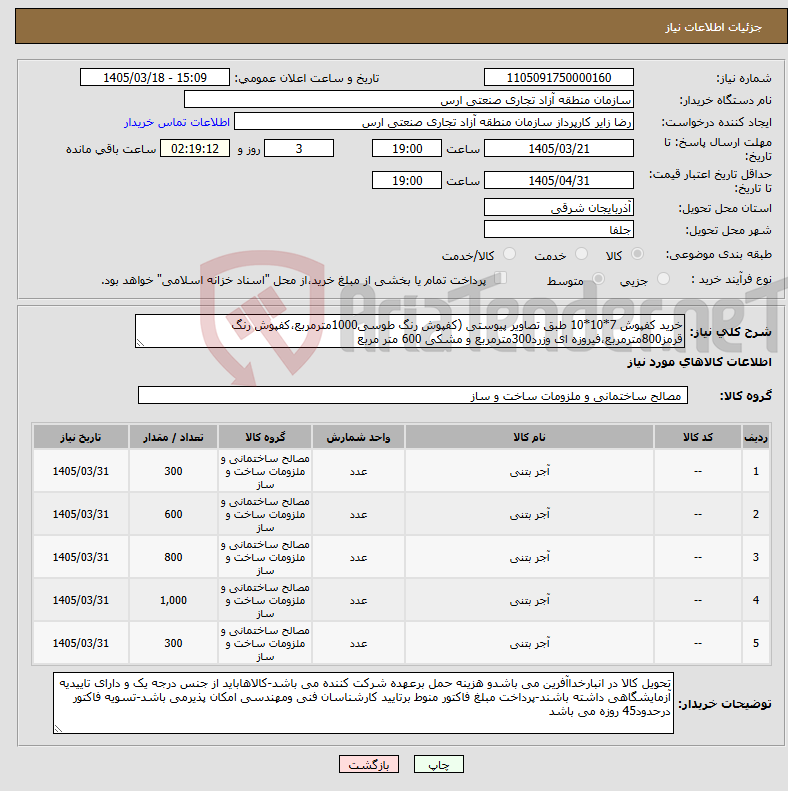Click the request creator field

click(x=434, y=122)
